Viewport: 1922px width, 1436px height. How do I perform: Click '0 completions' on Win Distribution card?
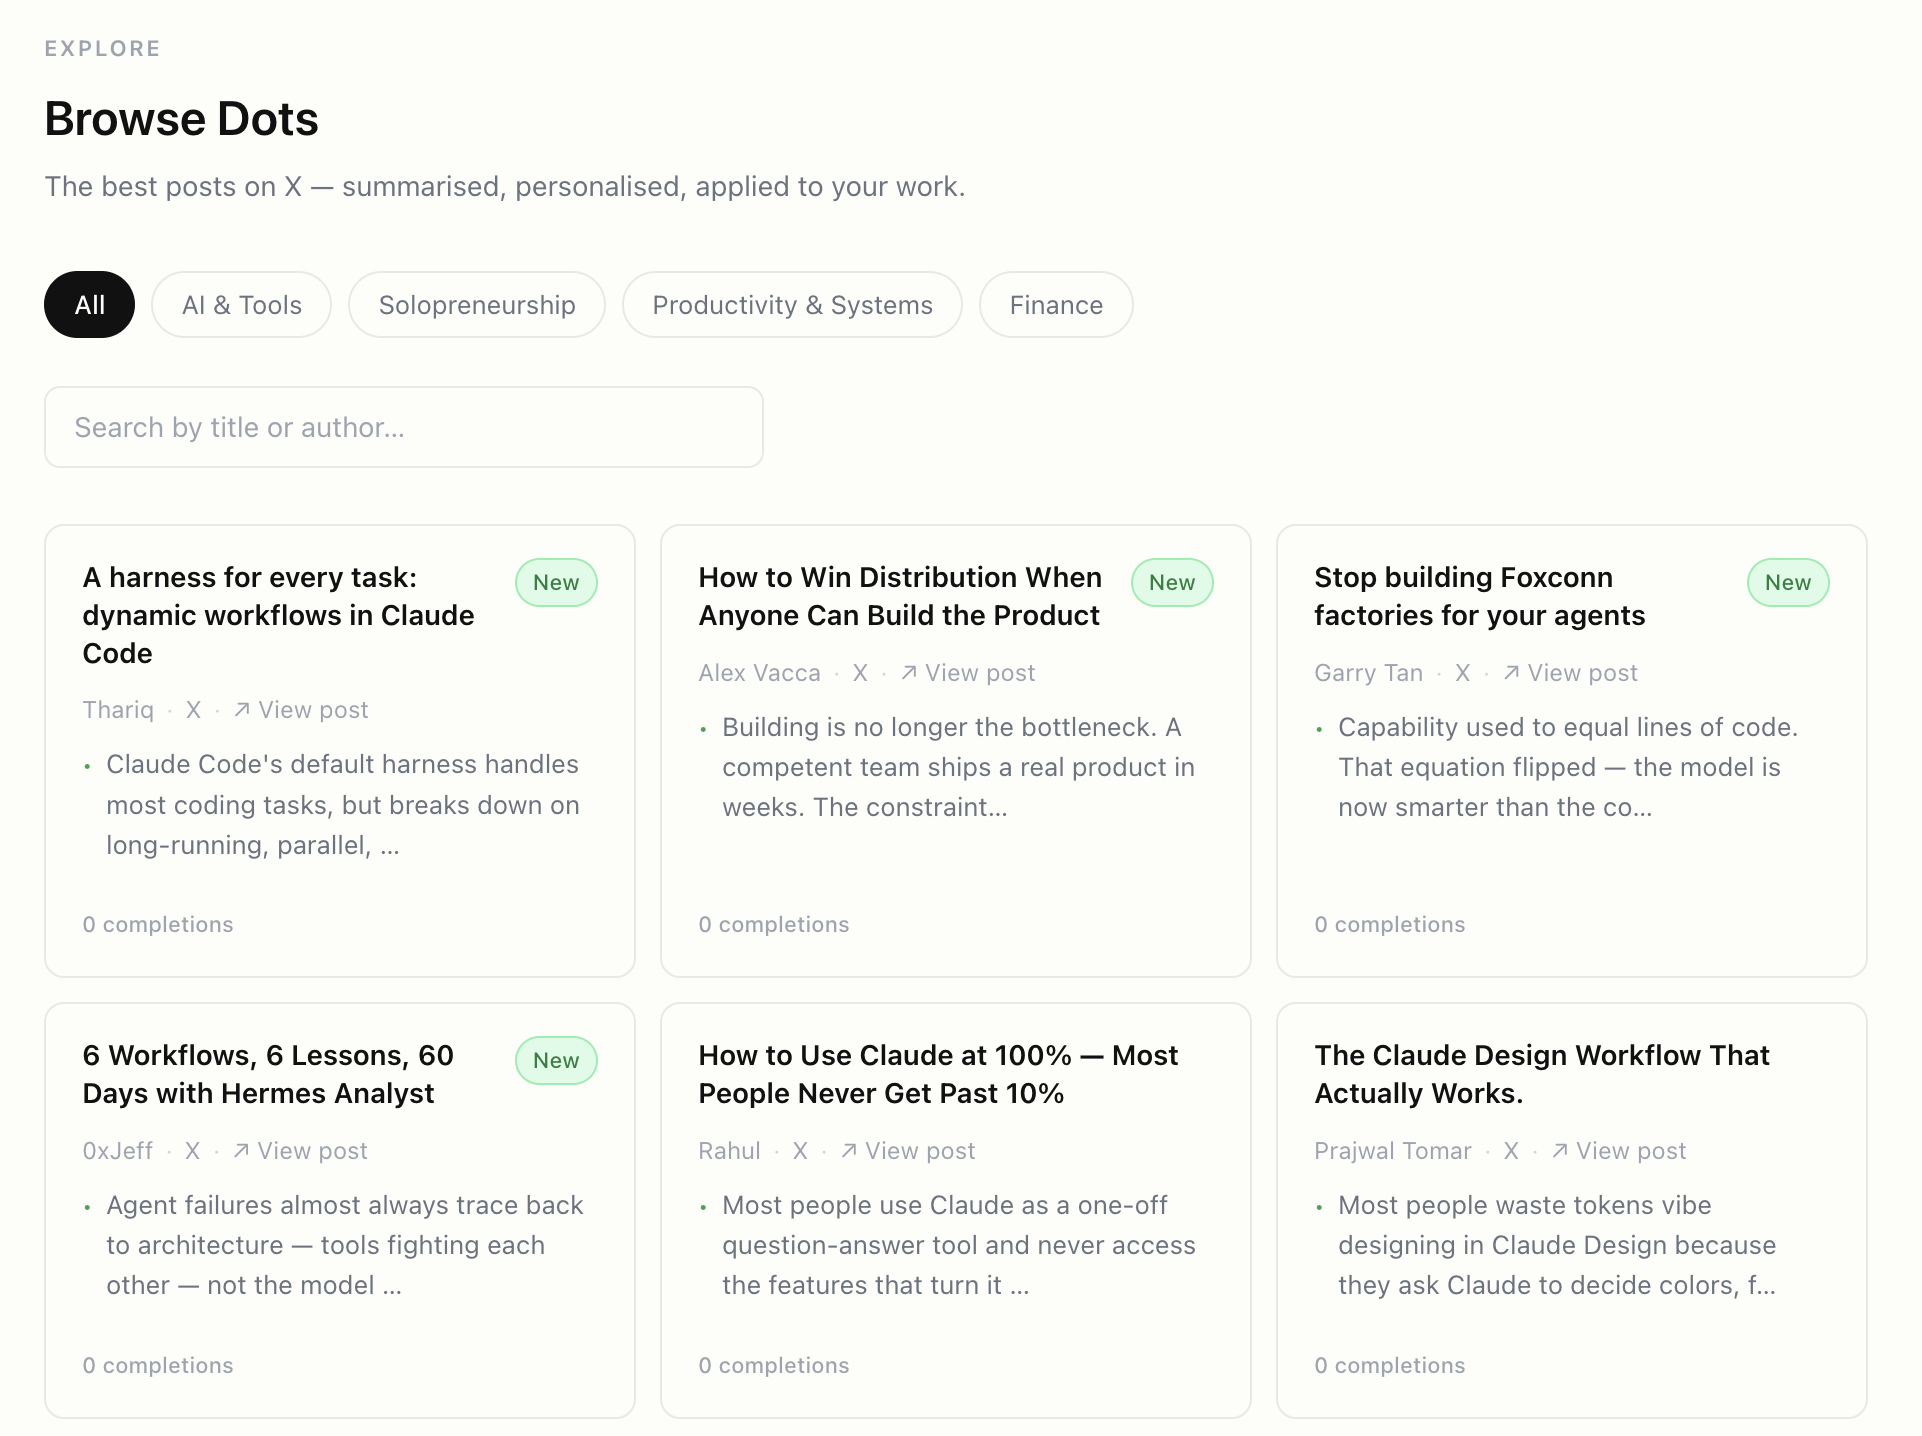coord(774,924)
